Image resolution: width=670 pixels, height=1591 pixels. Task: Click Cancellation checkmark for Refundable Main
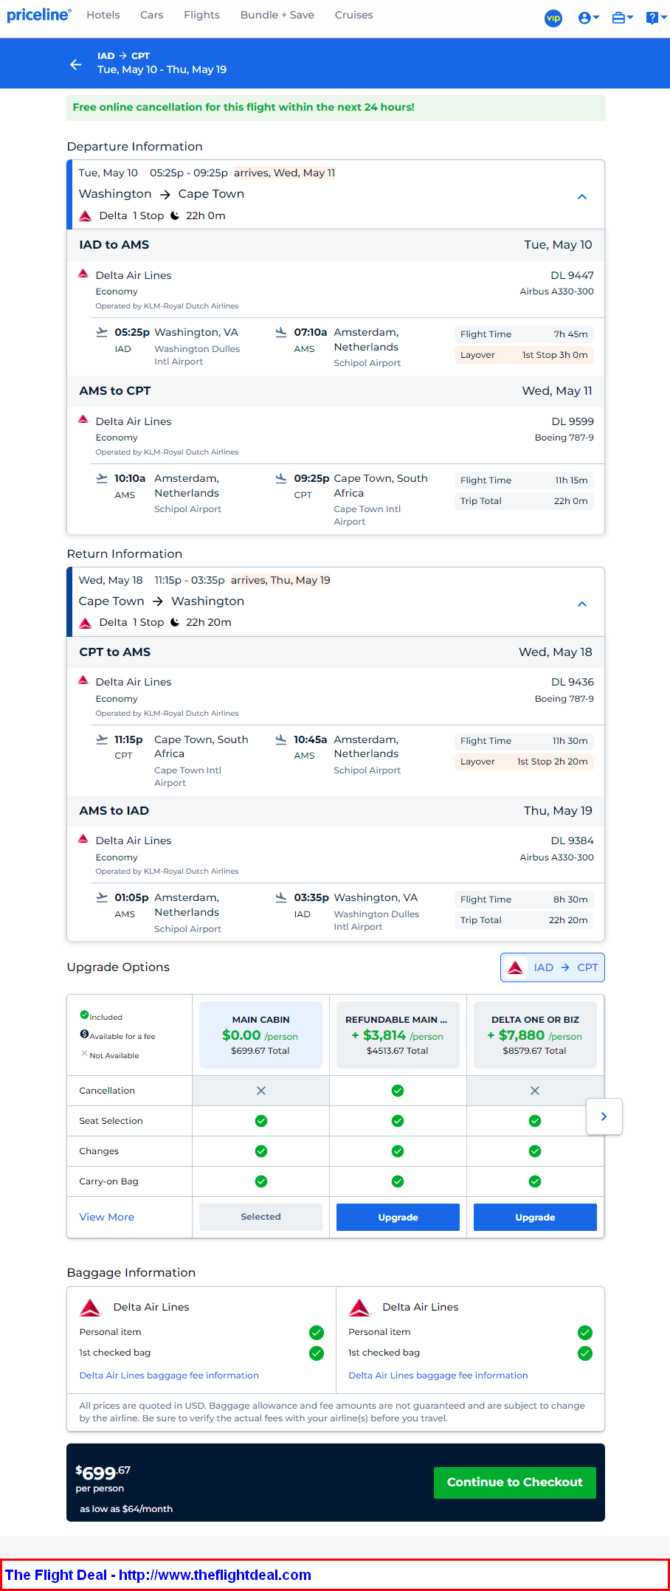398,1091
